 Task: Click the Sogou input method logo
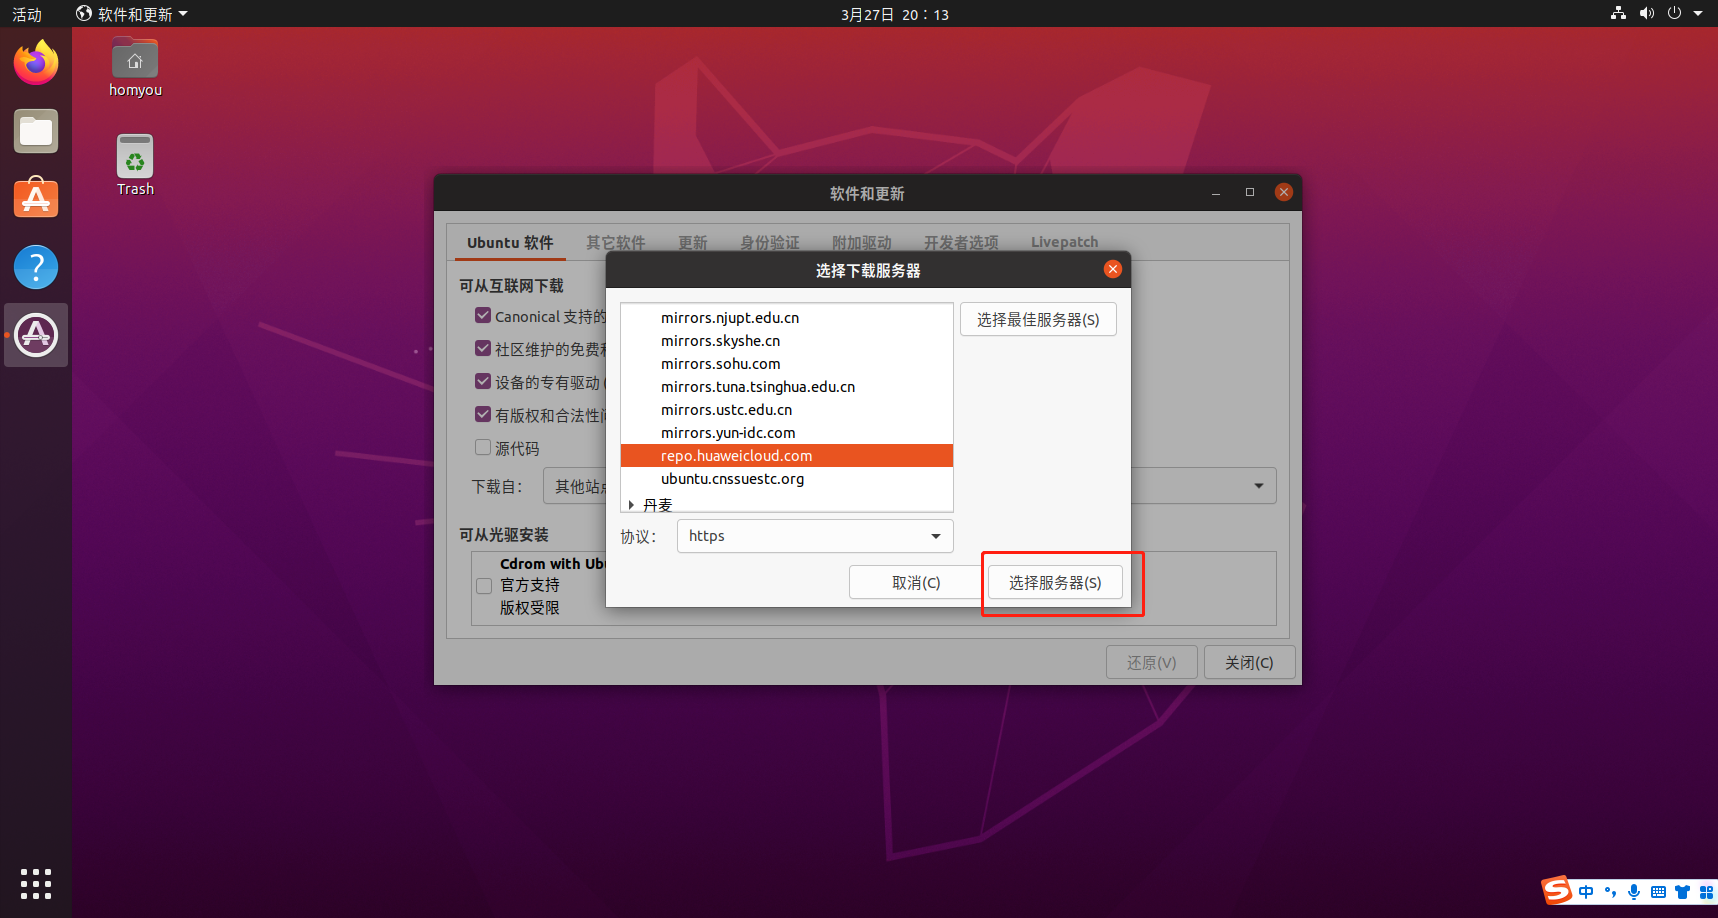pyautogui.click(x=1556, y=890)
